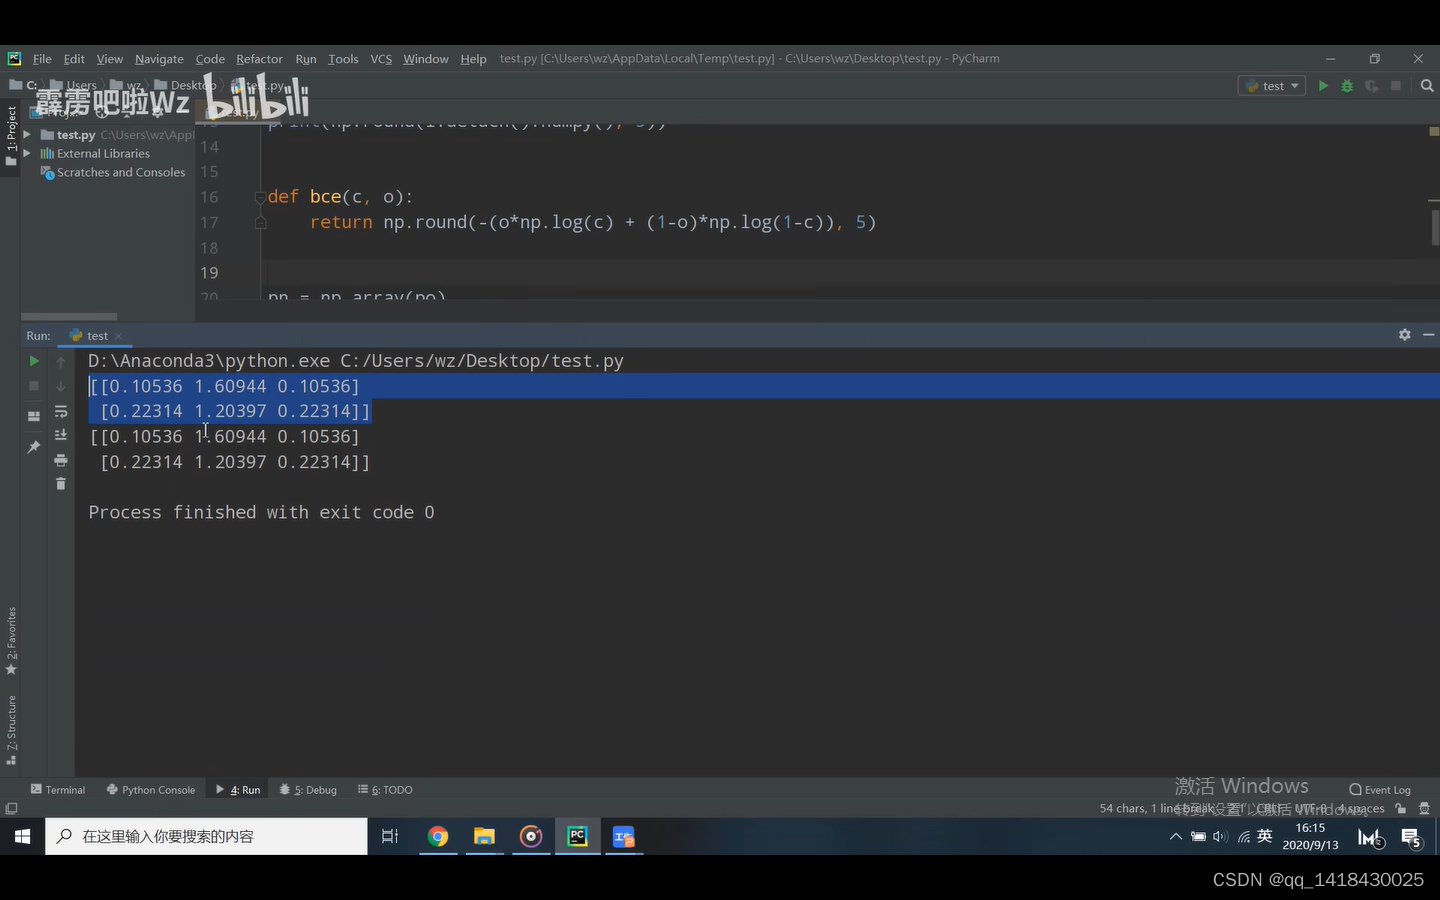Click the Windows search box
The width and height of the screenshot is (1440, 900).
[206, 836]
